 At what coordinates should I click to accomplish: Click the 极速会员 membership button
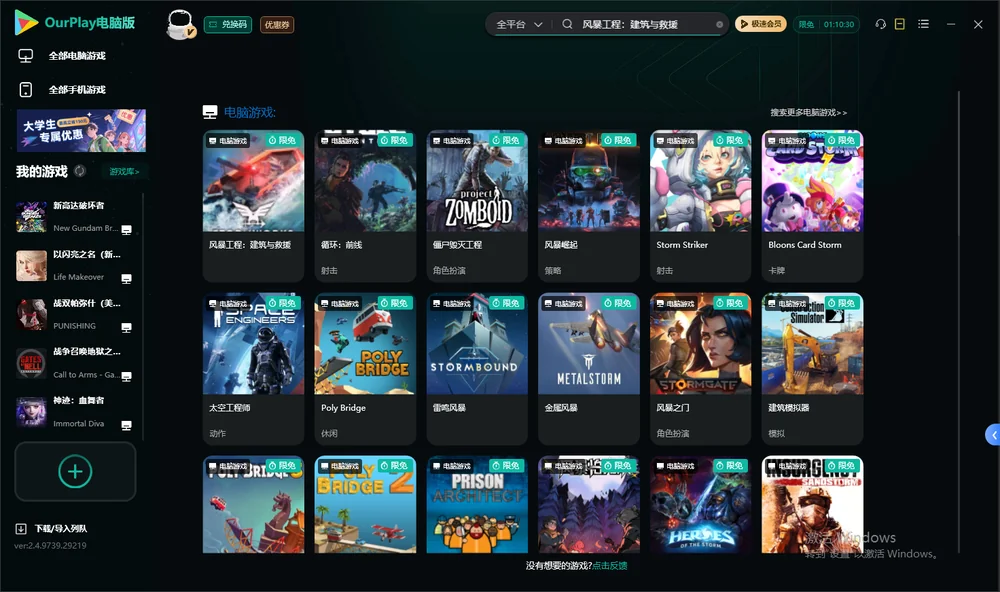(x=761, y=24)
